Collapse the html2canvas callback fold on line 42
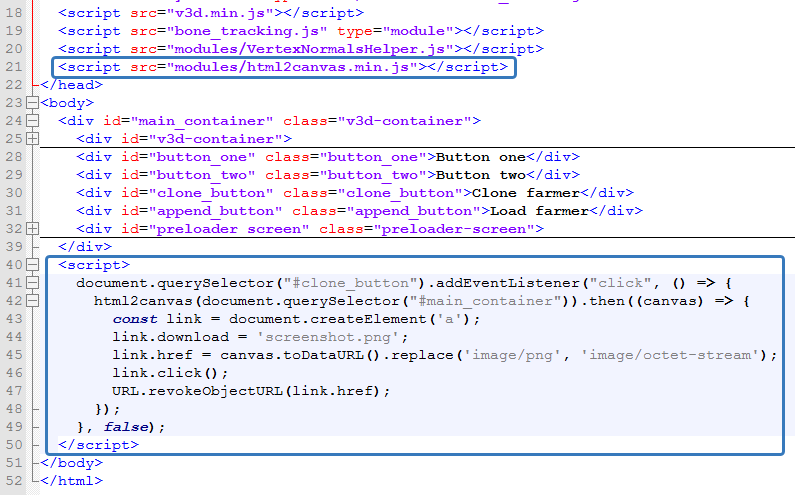This screenshot has height=495, width=795. point(32,301)
